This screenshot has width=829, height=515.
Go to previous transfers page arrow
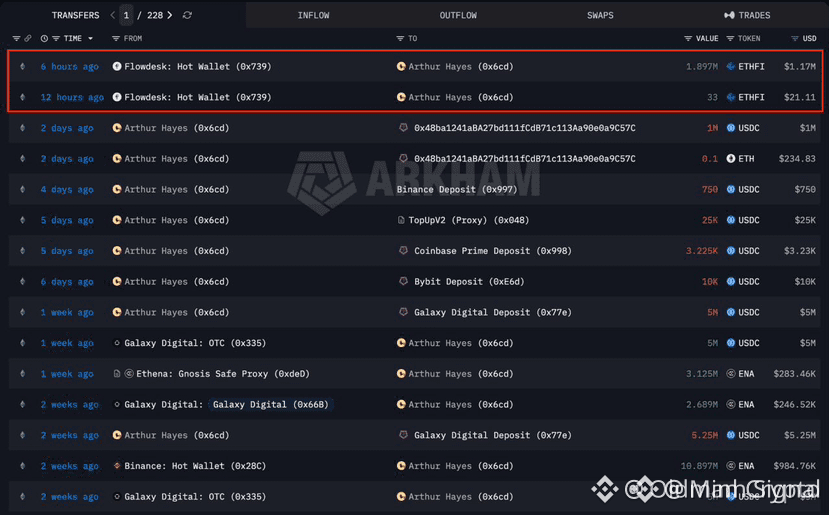tap(113, 15)
